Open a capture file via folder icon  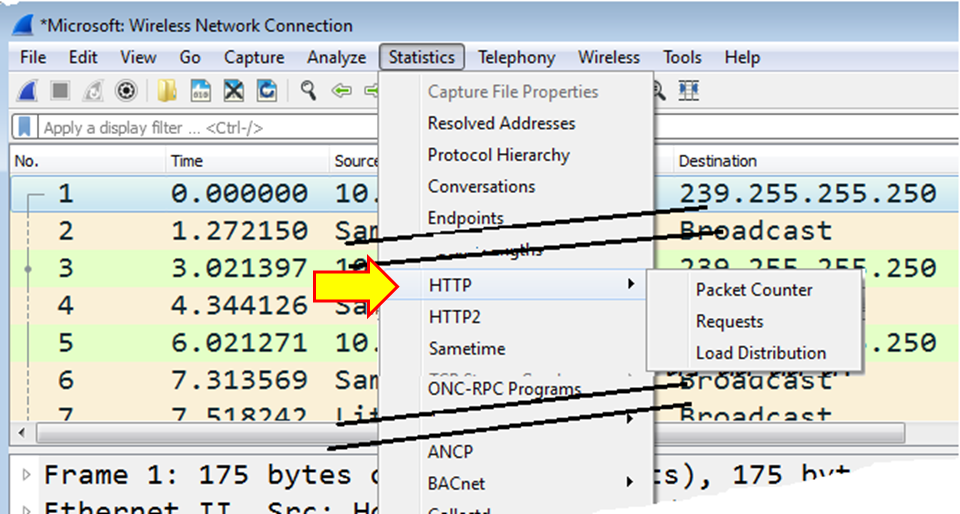pyautogui.click(x=167, y=91)
